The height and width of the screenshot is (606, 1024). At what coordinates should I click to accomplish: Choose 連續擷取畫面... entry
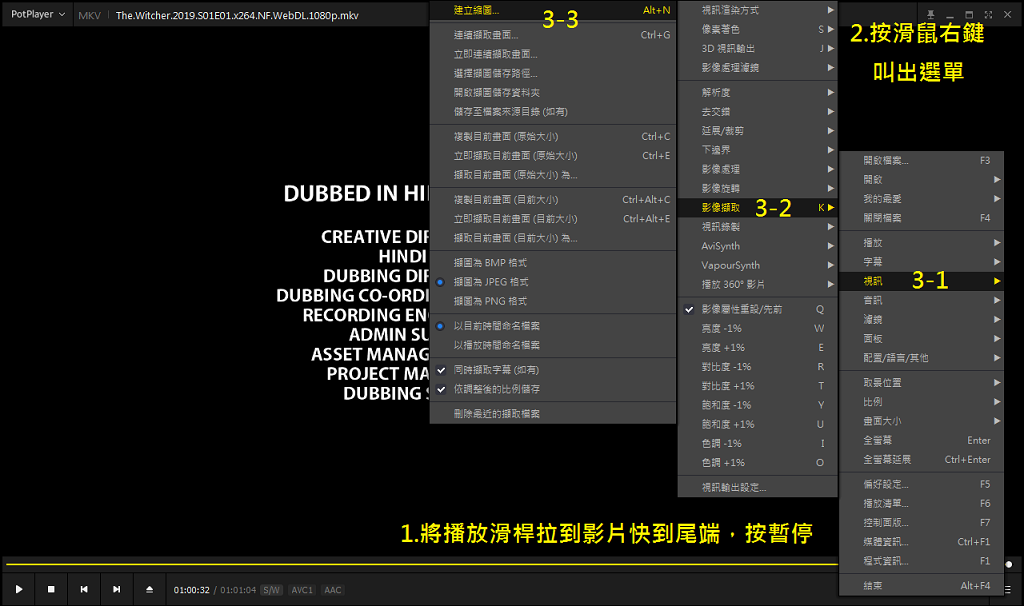click(552, 35)
